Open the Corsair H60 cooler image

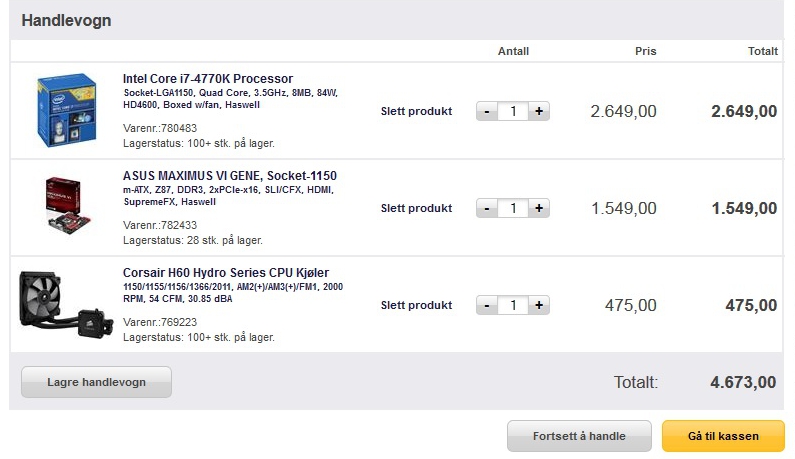coord(66,305)
